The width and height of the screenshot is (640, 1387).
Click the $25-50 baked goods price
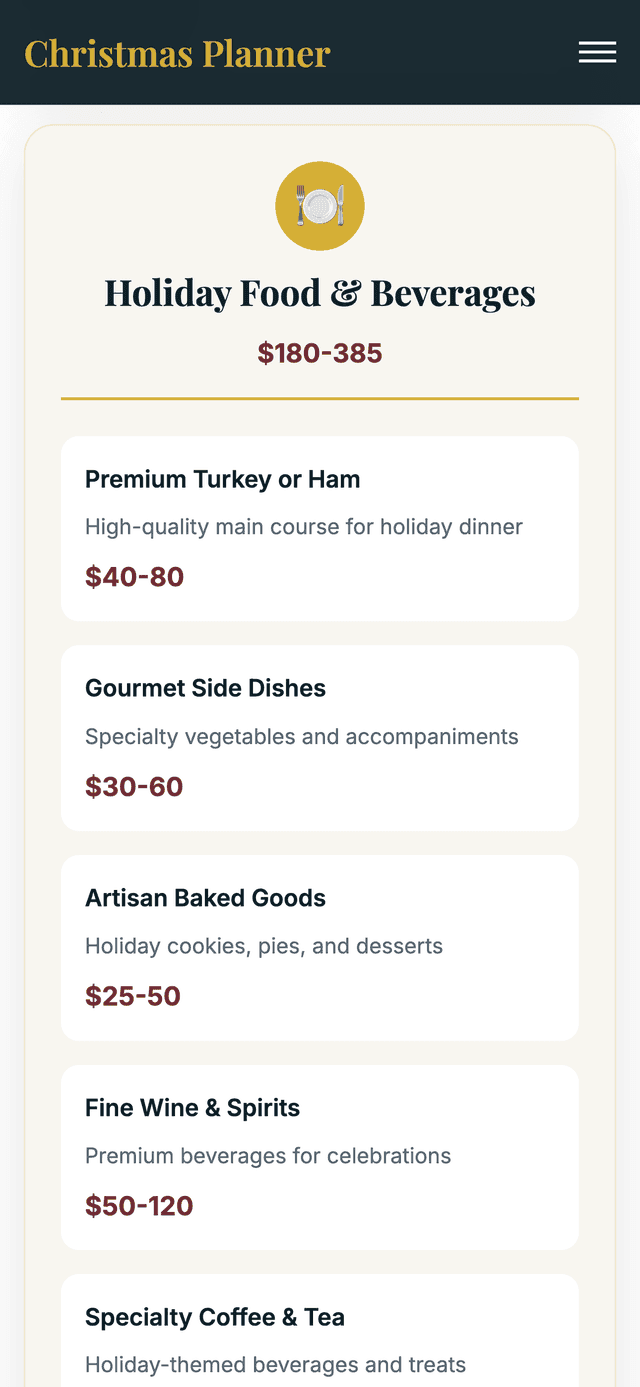pyautogui.click(x=133, y=996)
